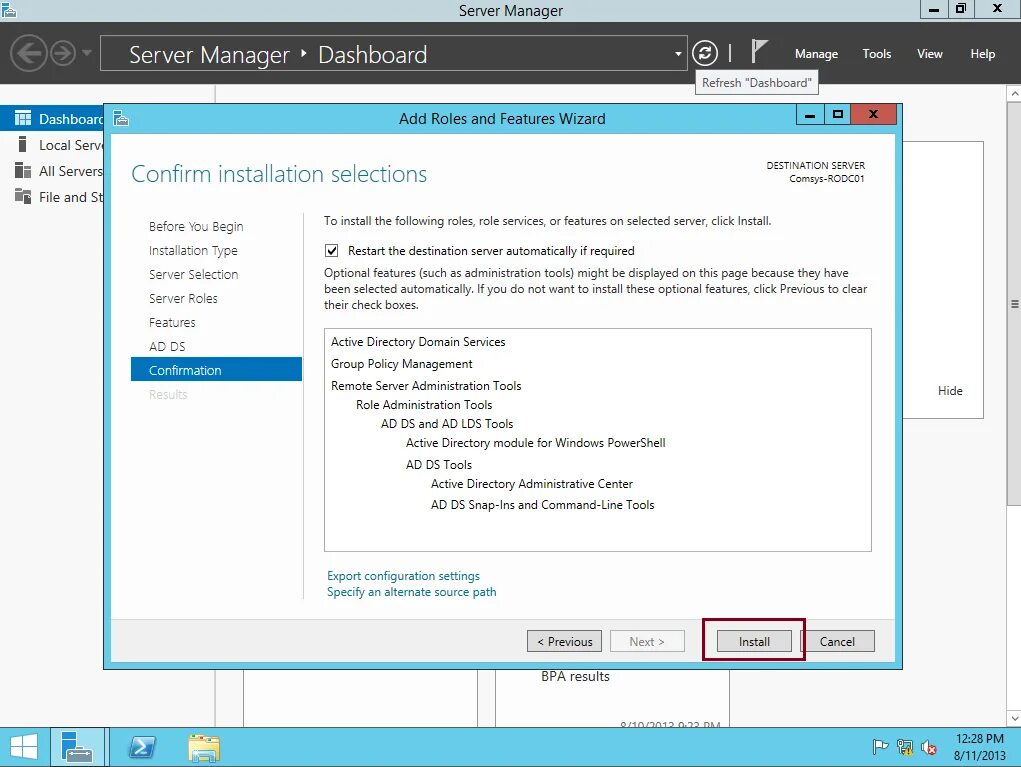Click the dashboard vertical scrollbar thumb
The height and width of the screenshot is (767, 1021).
click(x=1014, y=303)
